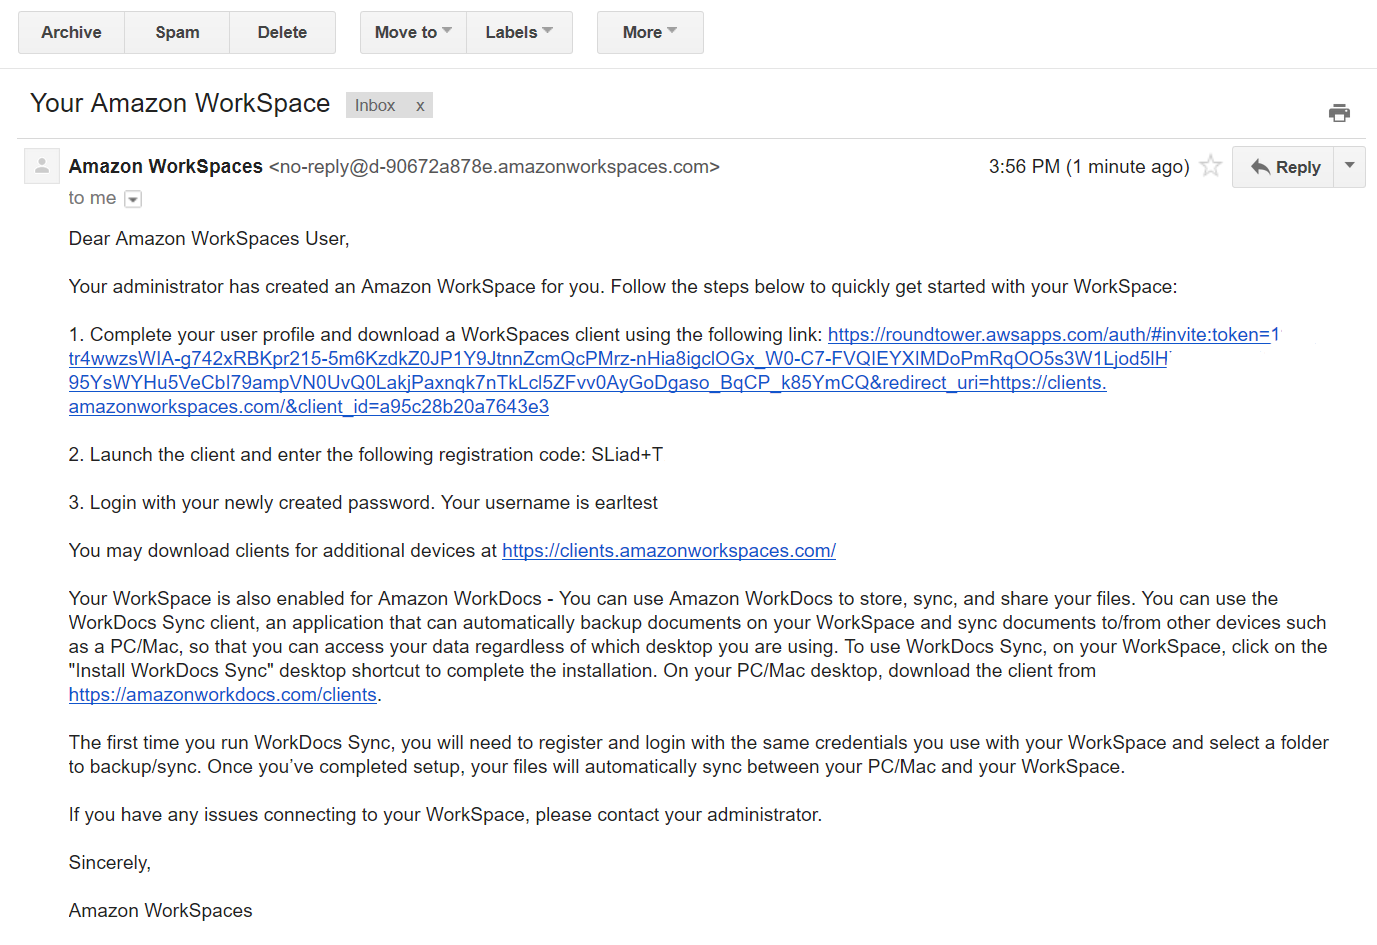Open the More actions dropdown
Viewport: 1377px width, 945px height.
pos(650,32)
